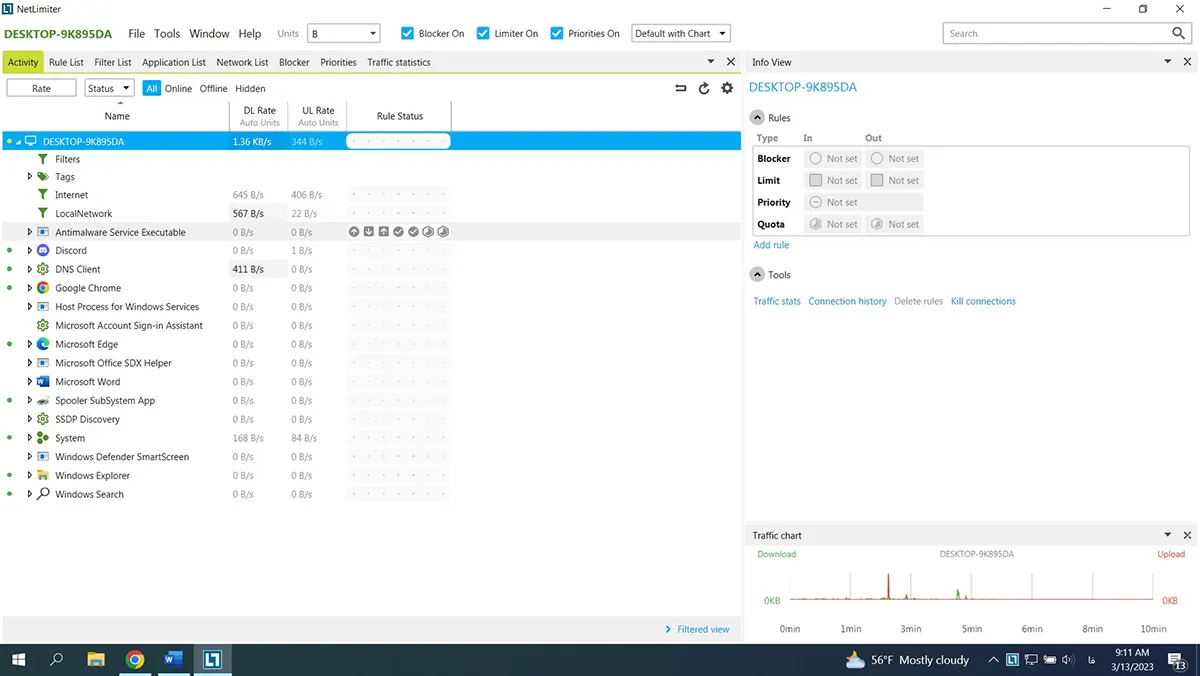Open the Traffic stats link
This screenshot has width=1200, height=676.
pos(777,301)
